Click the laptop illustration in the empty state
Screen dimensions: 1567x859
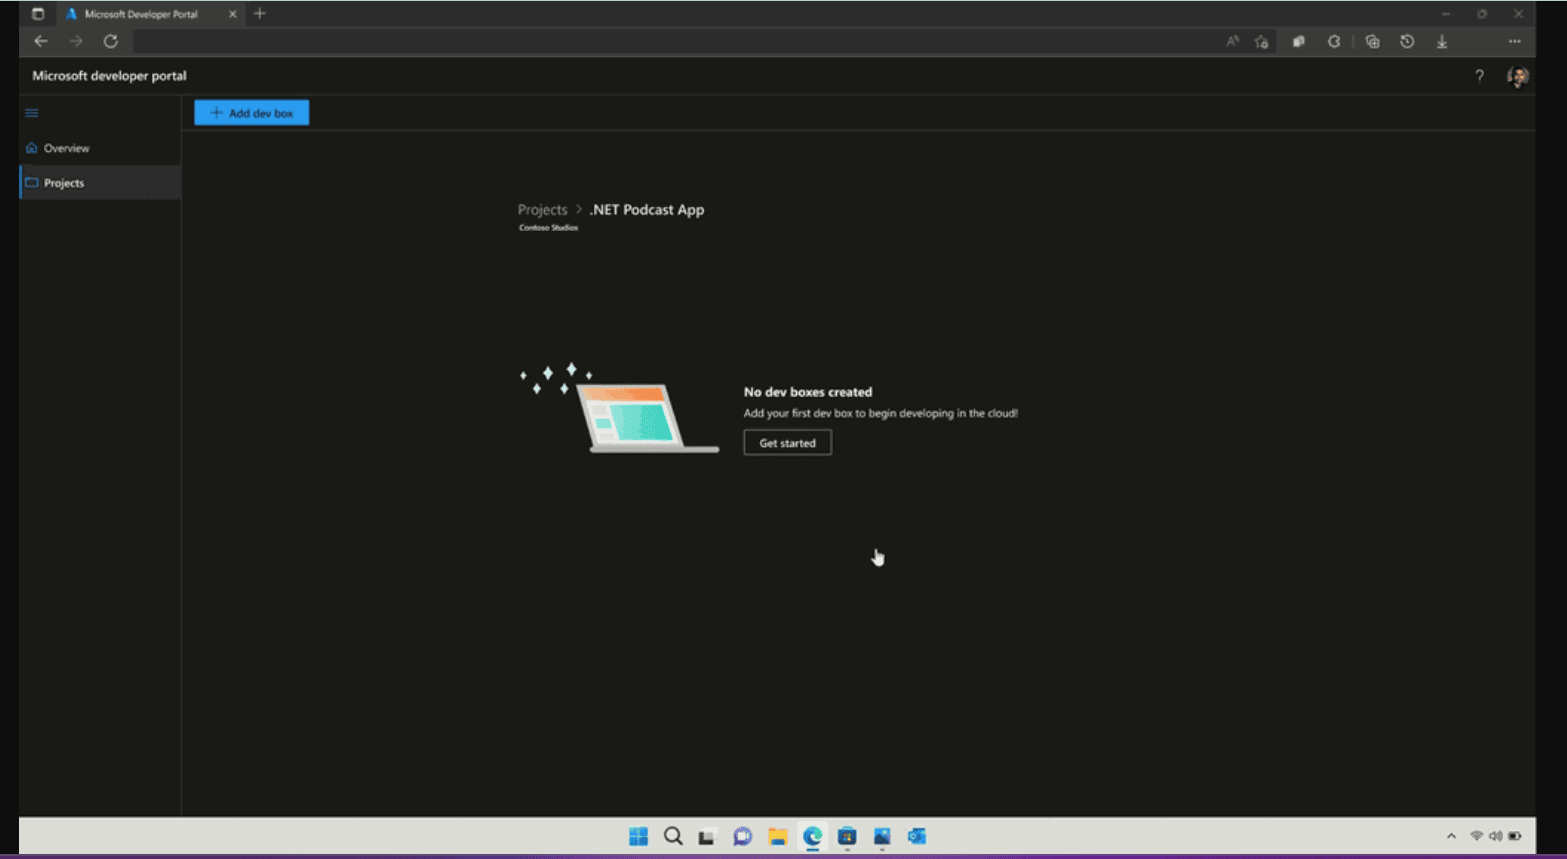coord(620,408)
